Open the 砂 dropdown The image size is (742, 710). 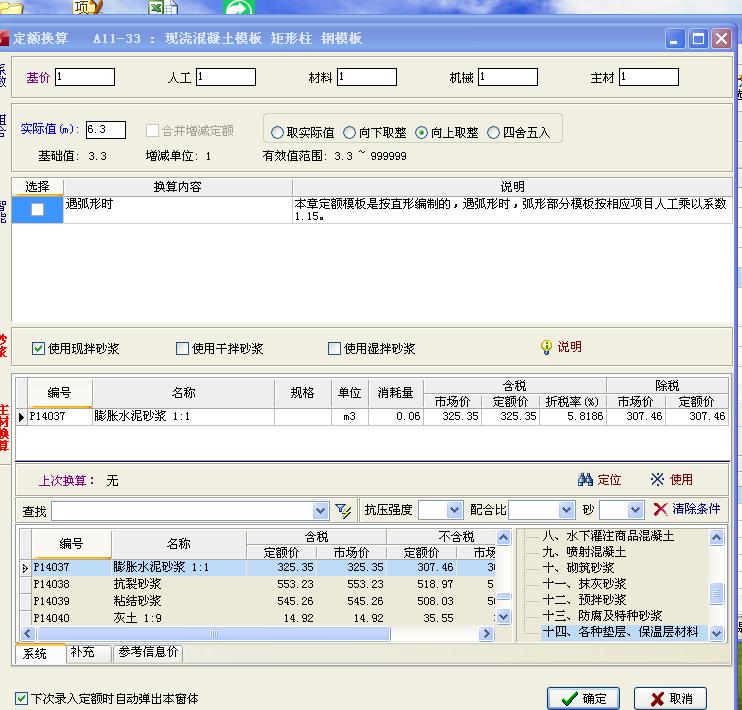coord(635,510)
